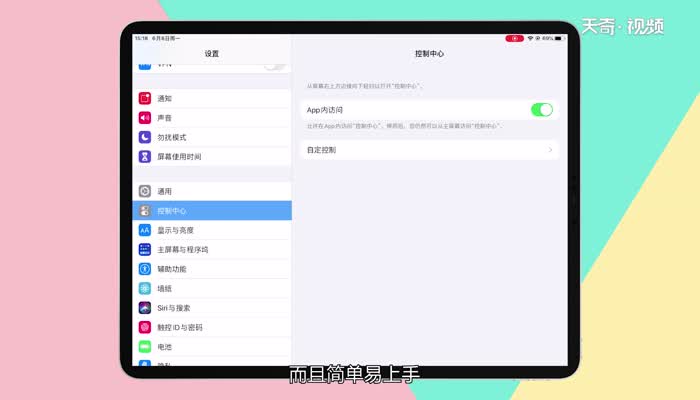
Task: Tap the 电池 battery icon
Action: click(145, 347)
